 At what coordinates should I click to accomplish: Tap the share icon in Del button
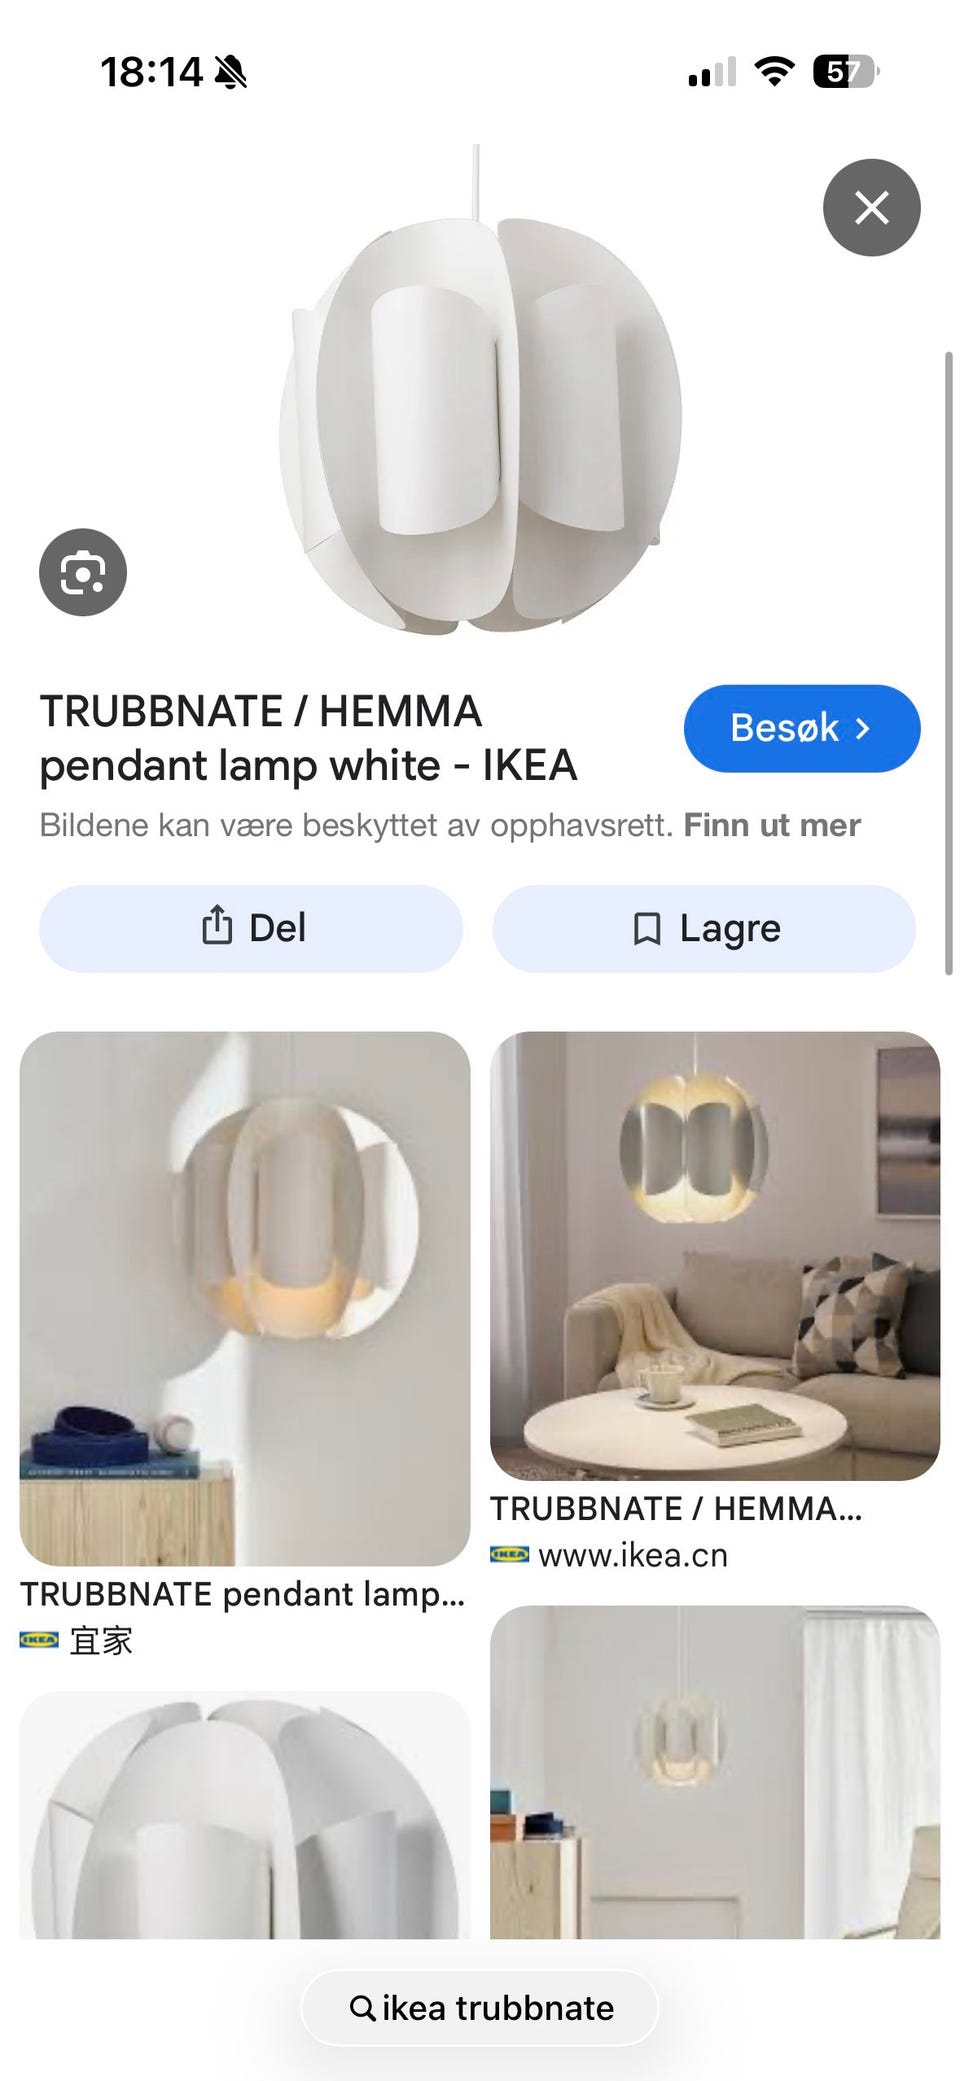coord(217,927)
